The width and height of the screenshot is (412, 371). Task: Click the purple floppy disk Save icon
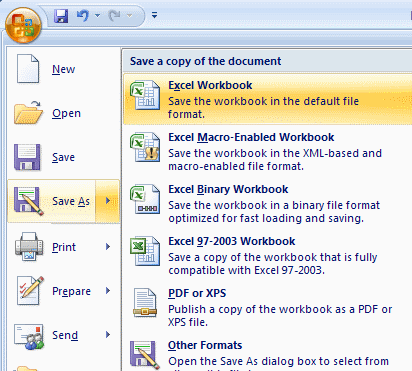pos(27,157)
